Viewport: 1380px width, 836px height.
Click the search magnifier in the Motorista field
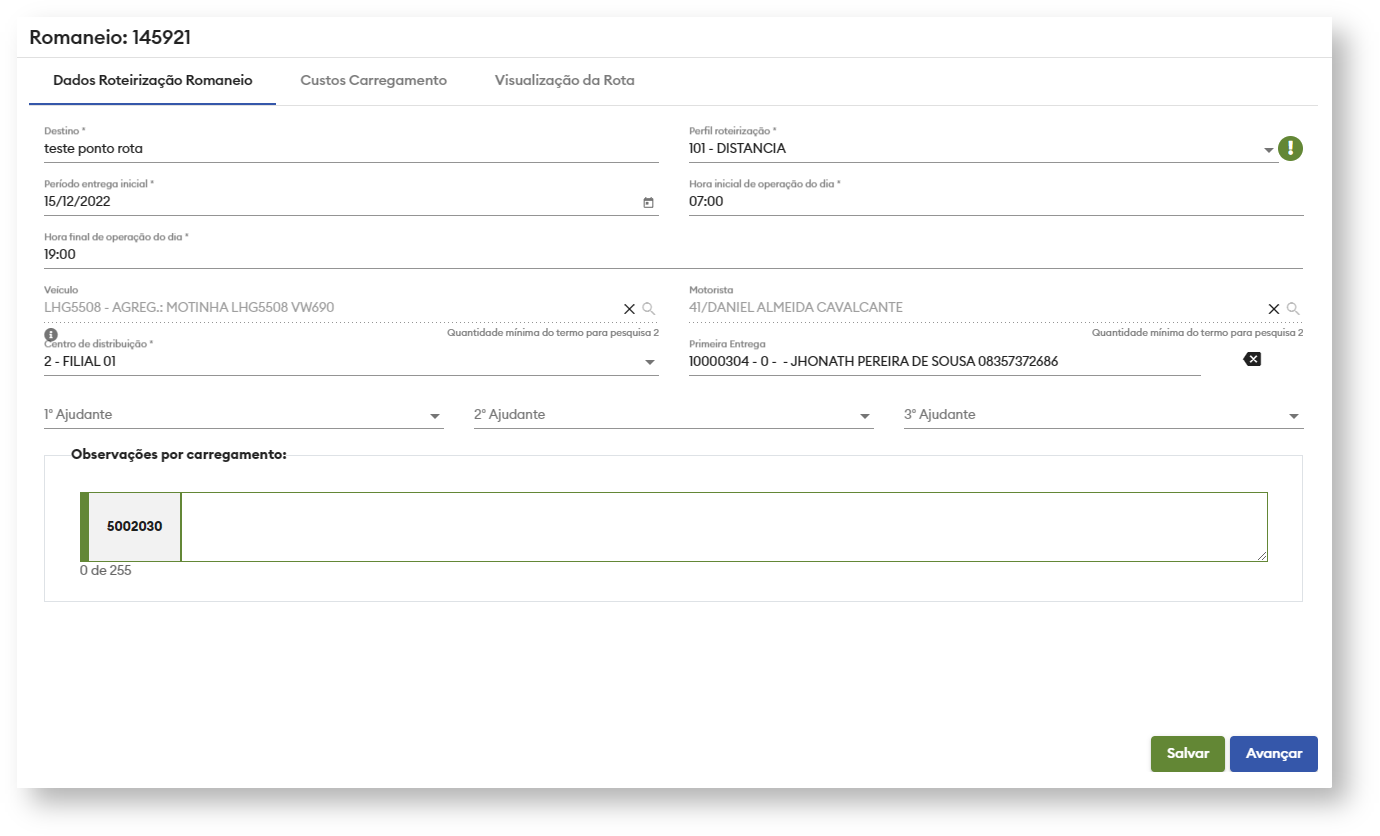(x=1293, y=309)
